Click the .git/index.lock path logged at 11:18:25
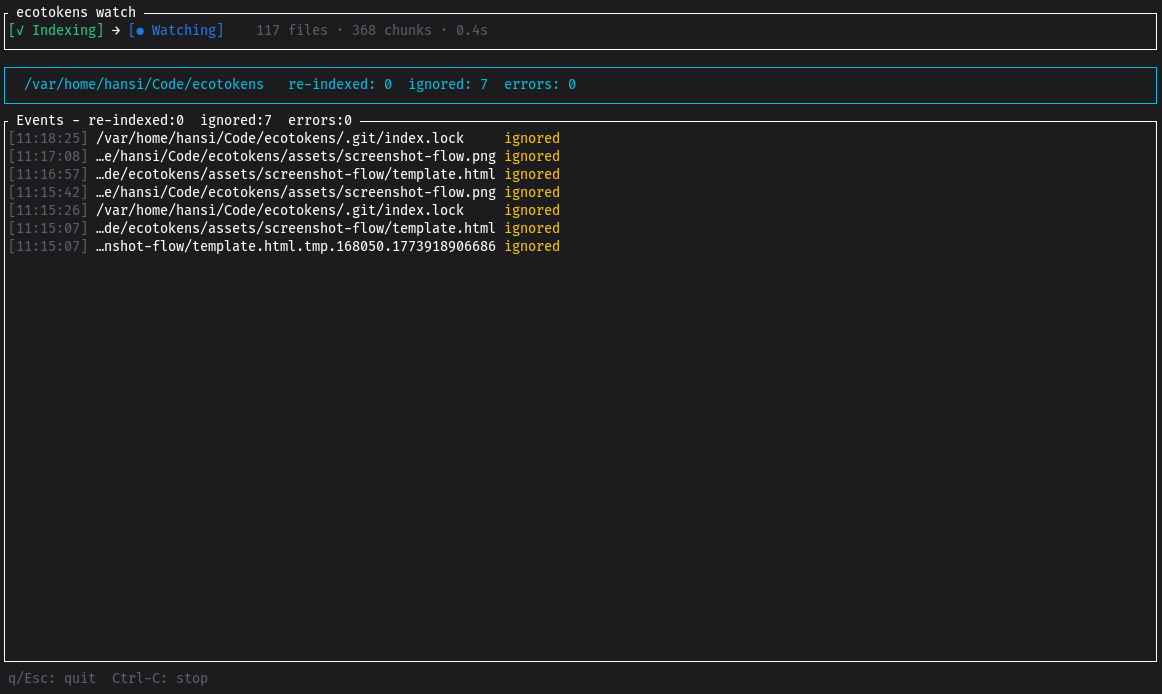 [280, 139]
